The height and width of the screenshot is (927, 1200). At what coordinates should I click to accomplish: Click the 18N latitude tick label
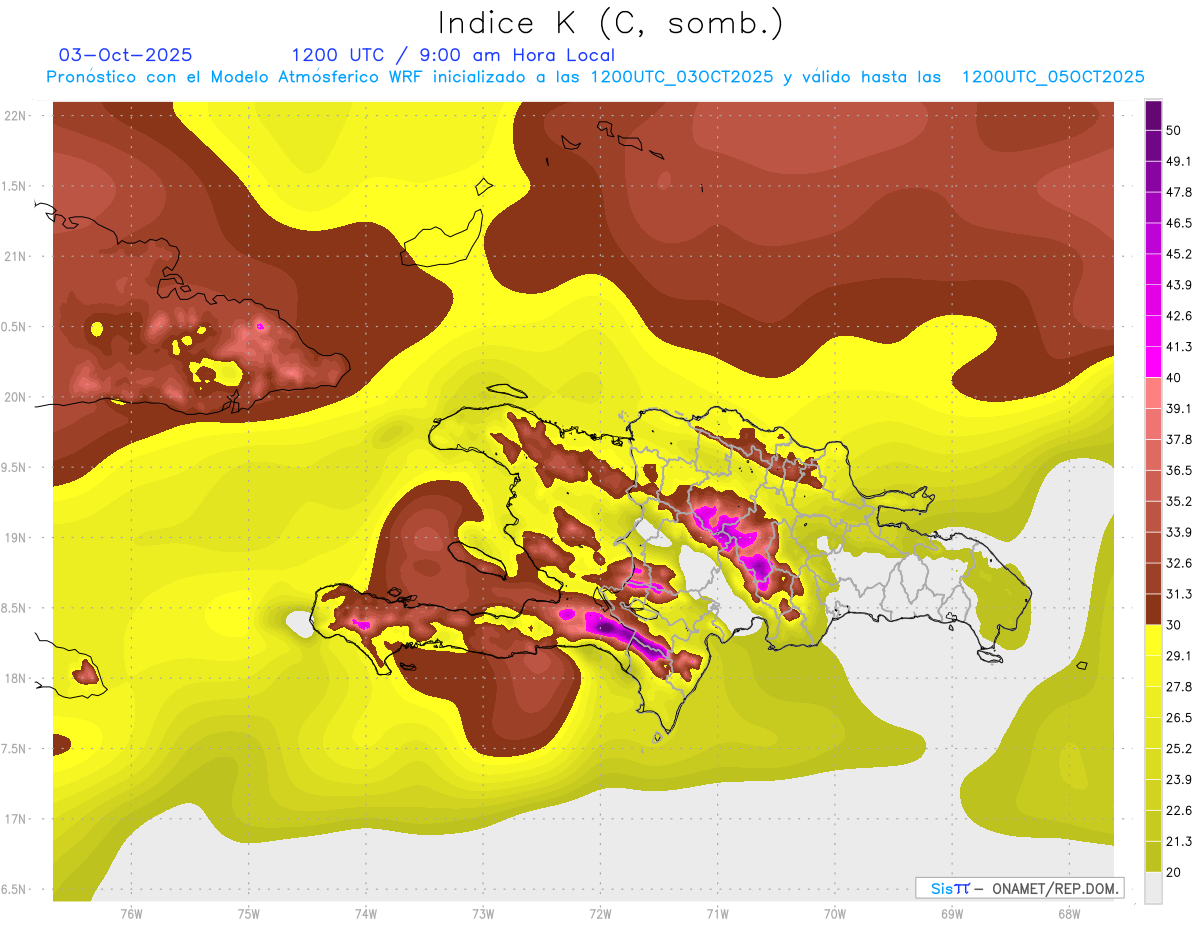click(15, 679)
